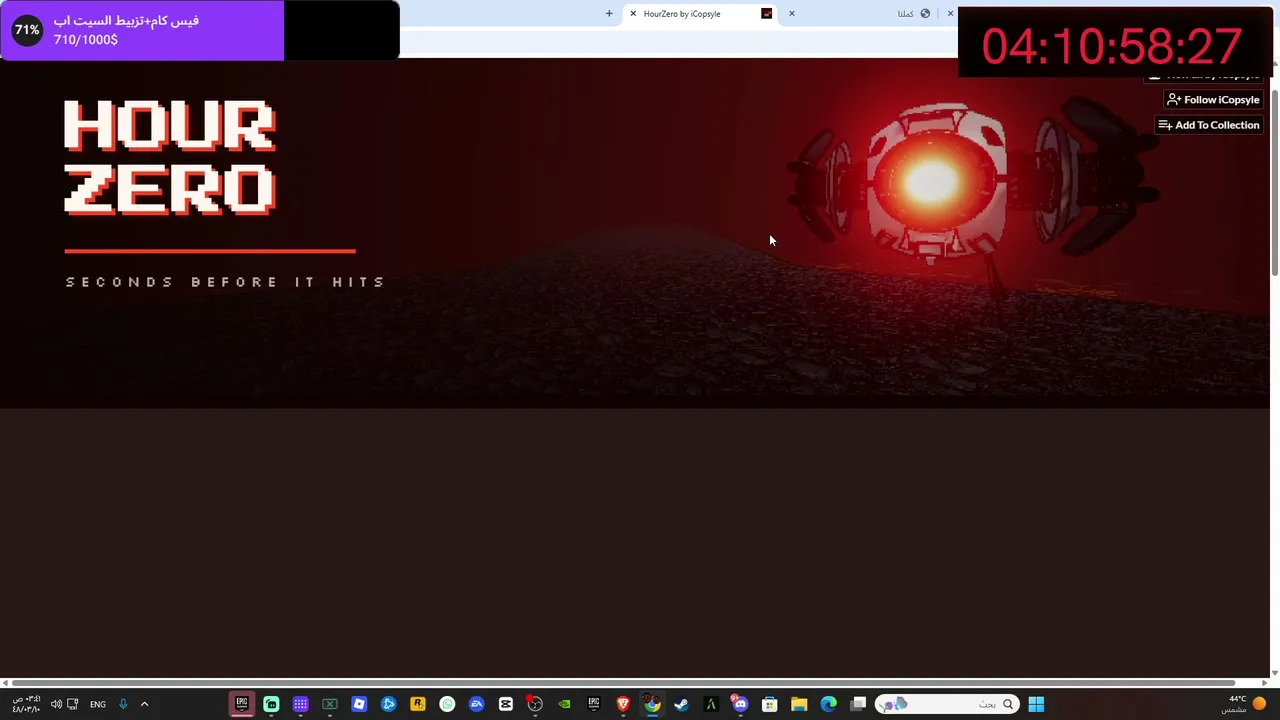Viewport: 1280px width, 720px height.
Task: Open the black app with green letter
Action: click(x=711, y=704)
